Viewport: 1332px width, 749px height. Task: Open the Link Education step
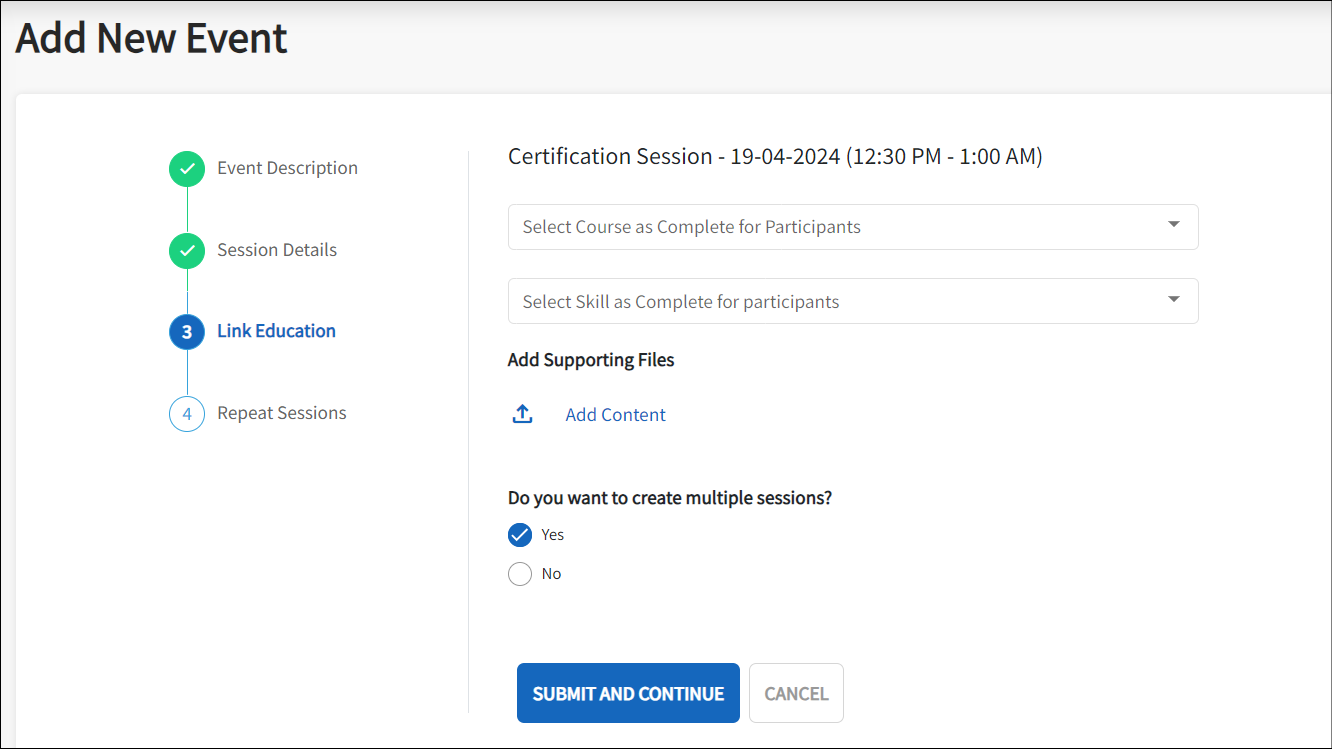276,331
